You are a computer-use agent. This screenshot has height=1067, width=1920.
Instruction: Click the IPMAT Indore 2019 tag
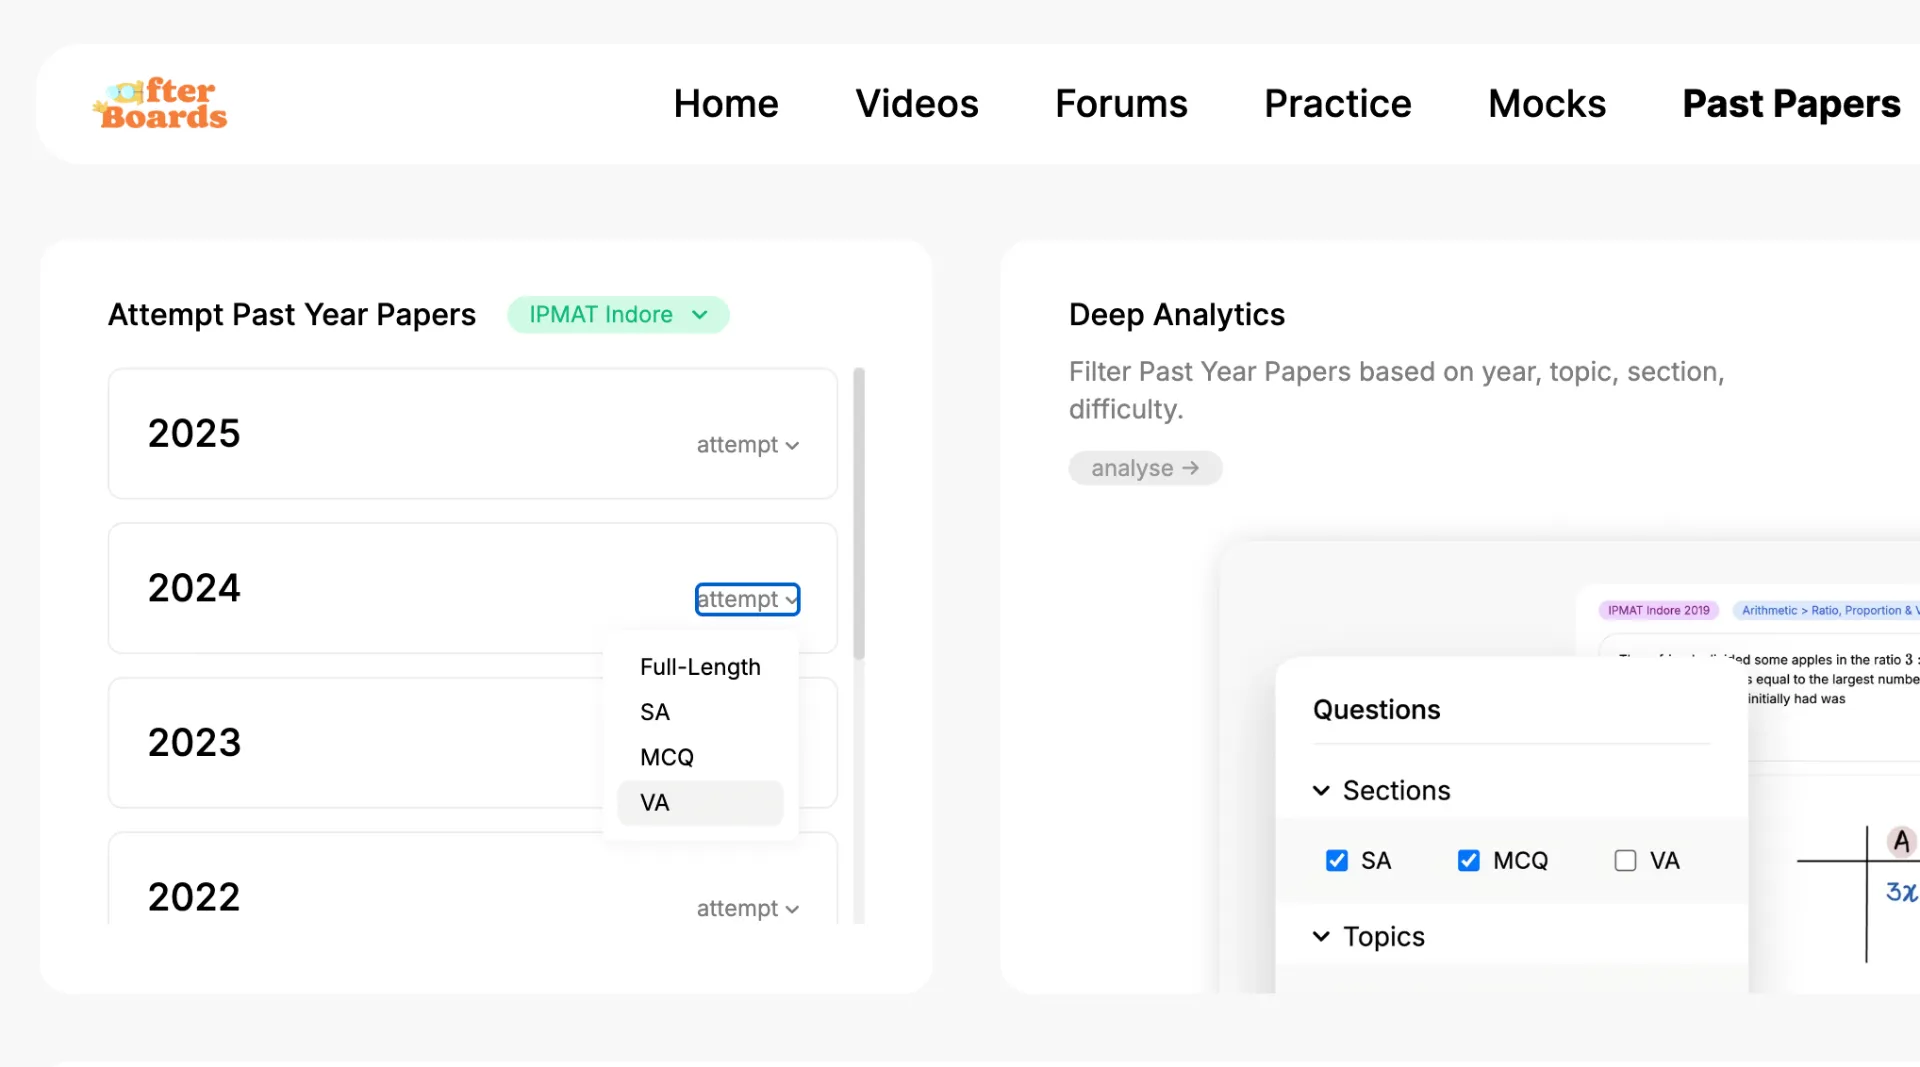point(1658,610)
